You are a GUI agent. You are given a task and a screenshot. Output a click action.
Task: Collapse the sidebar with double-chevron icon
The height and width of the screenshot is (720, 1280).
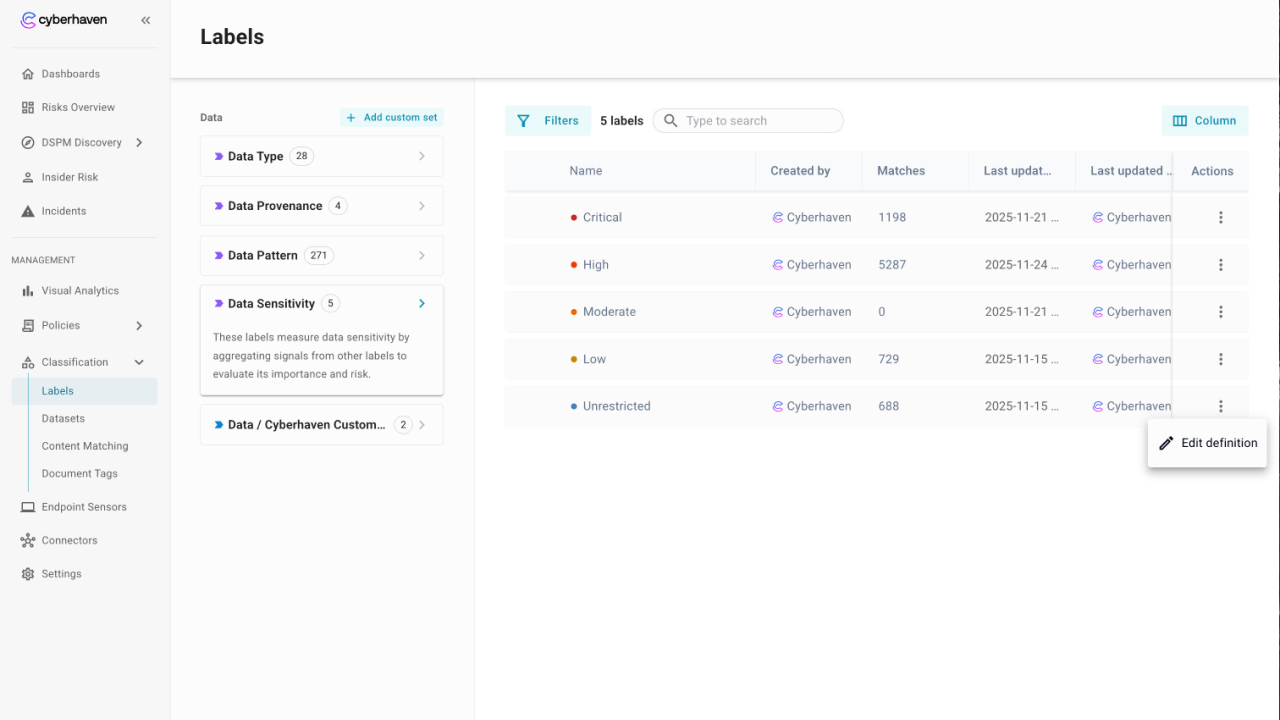pos(146,20)
